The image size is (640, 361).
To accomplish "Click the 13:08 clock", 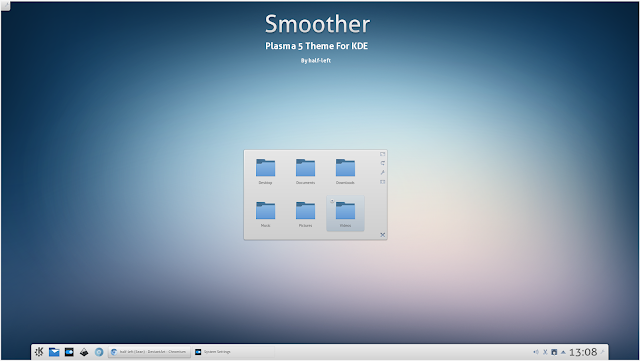I will 583,352.
